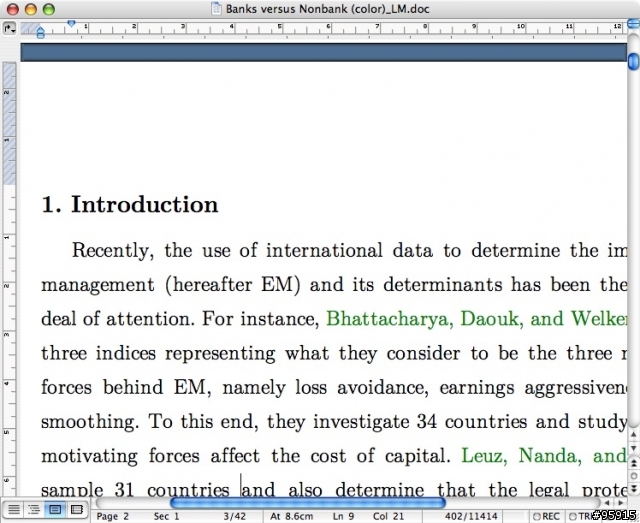This screenshot has width=640, height=523.
Task: Click the word 'Recently' in first paragraph
Action: pos(113,251)
